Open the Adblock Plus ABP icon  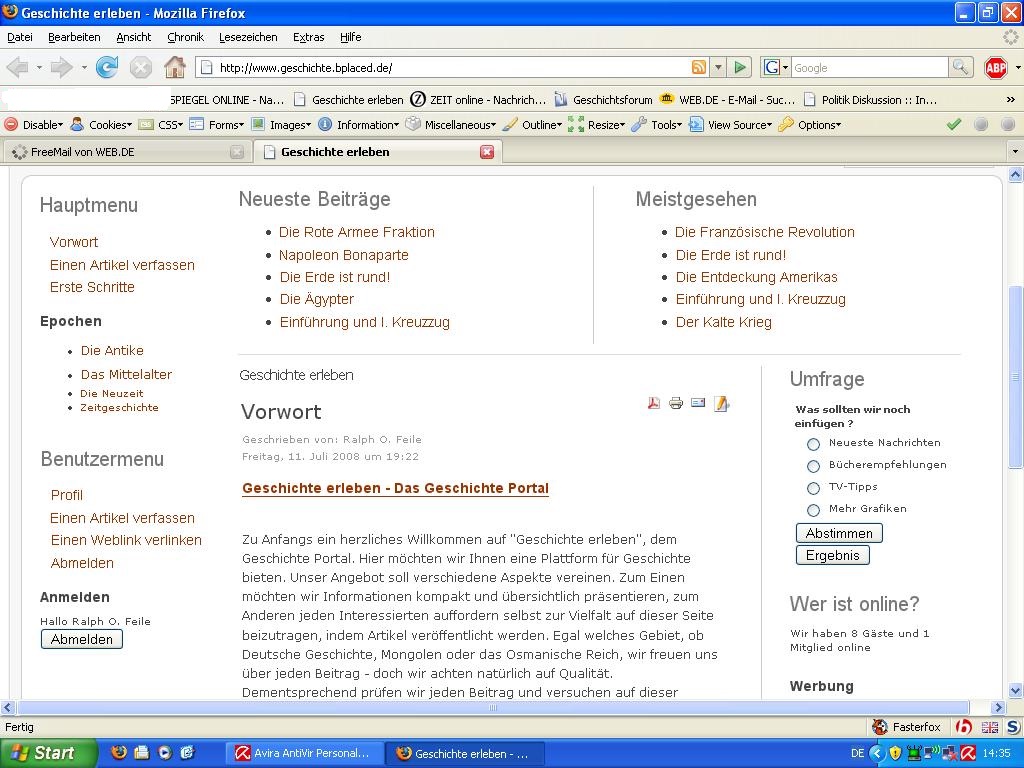point(995,67)
